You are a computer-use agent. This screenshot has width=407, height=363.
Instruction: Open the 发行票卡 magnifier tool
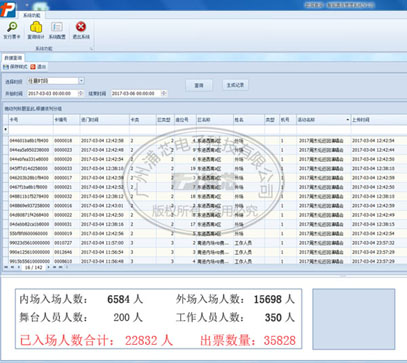(x=12, y=30)
